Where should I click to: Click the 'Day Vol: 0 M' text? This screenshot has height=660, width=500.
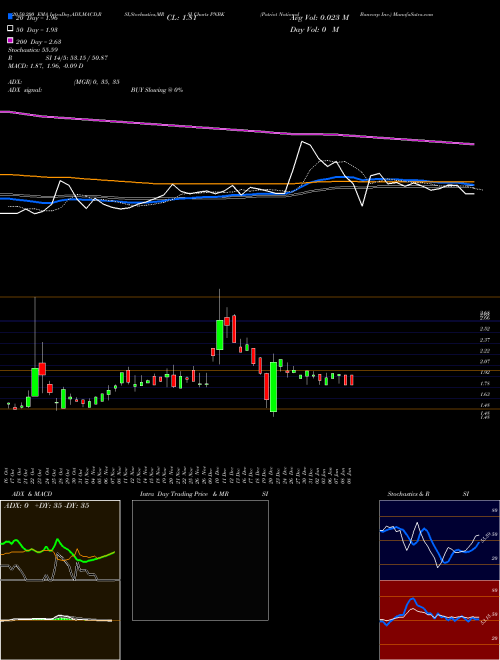314,29
